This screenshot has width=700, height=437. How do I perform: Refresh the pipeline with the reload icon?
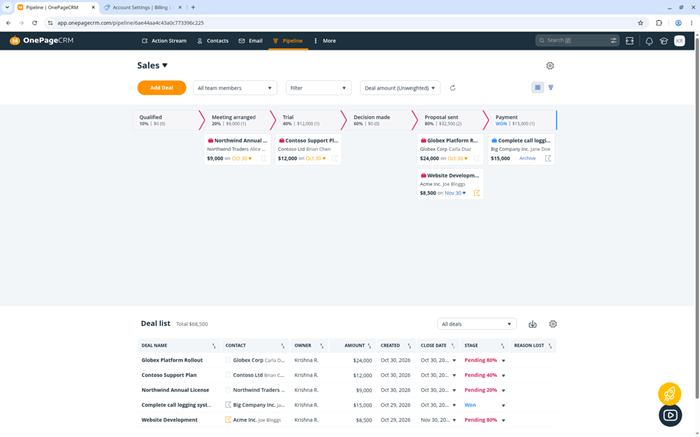click(453, 88)
